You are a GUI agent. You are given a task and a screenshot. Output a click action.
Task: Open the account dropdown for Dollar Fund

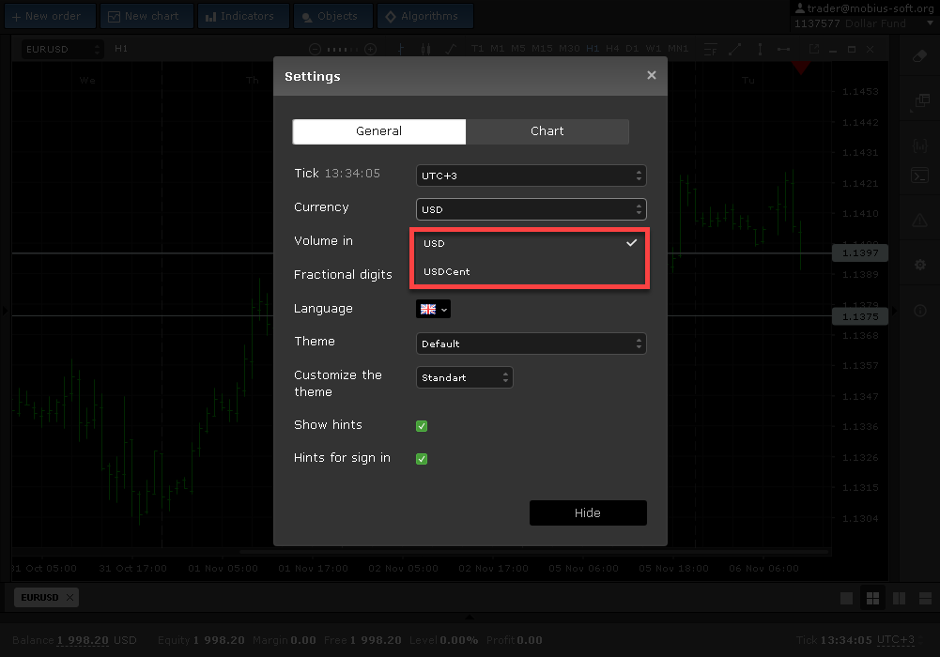[930, 23]
